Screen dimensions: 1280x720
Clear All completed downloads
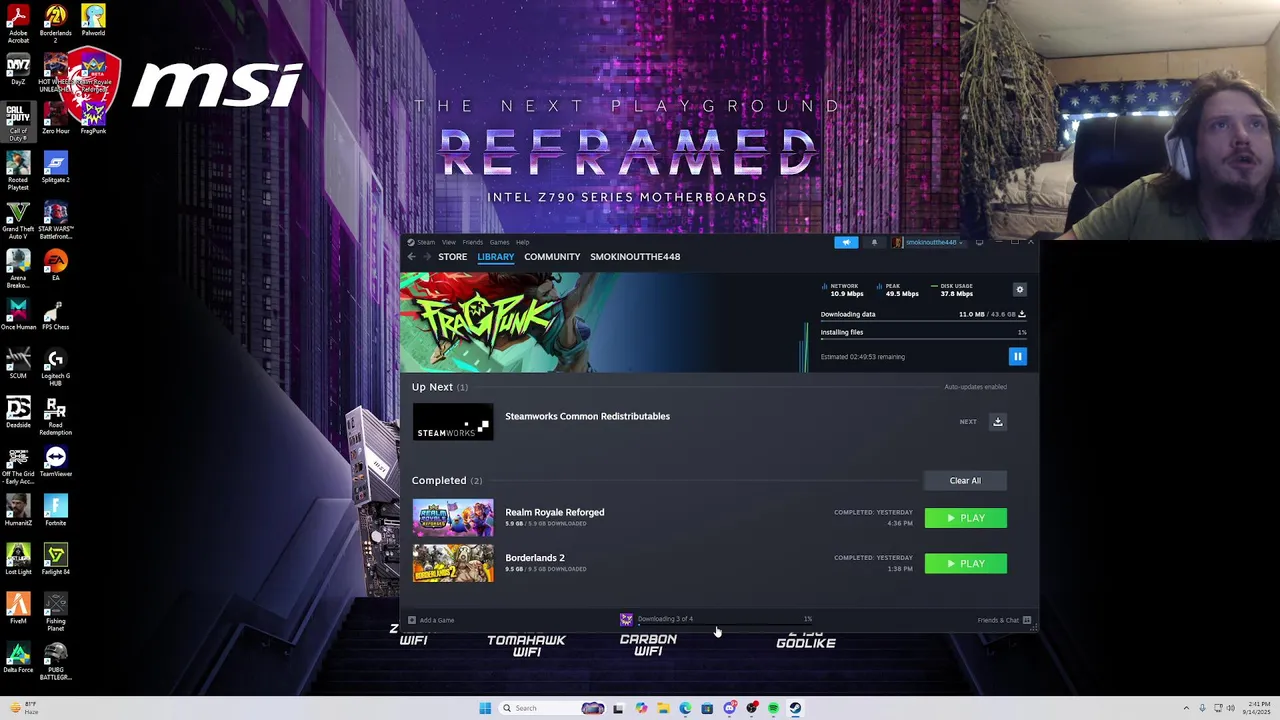coord(965,481)
